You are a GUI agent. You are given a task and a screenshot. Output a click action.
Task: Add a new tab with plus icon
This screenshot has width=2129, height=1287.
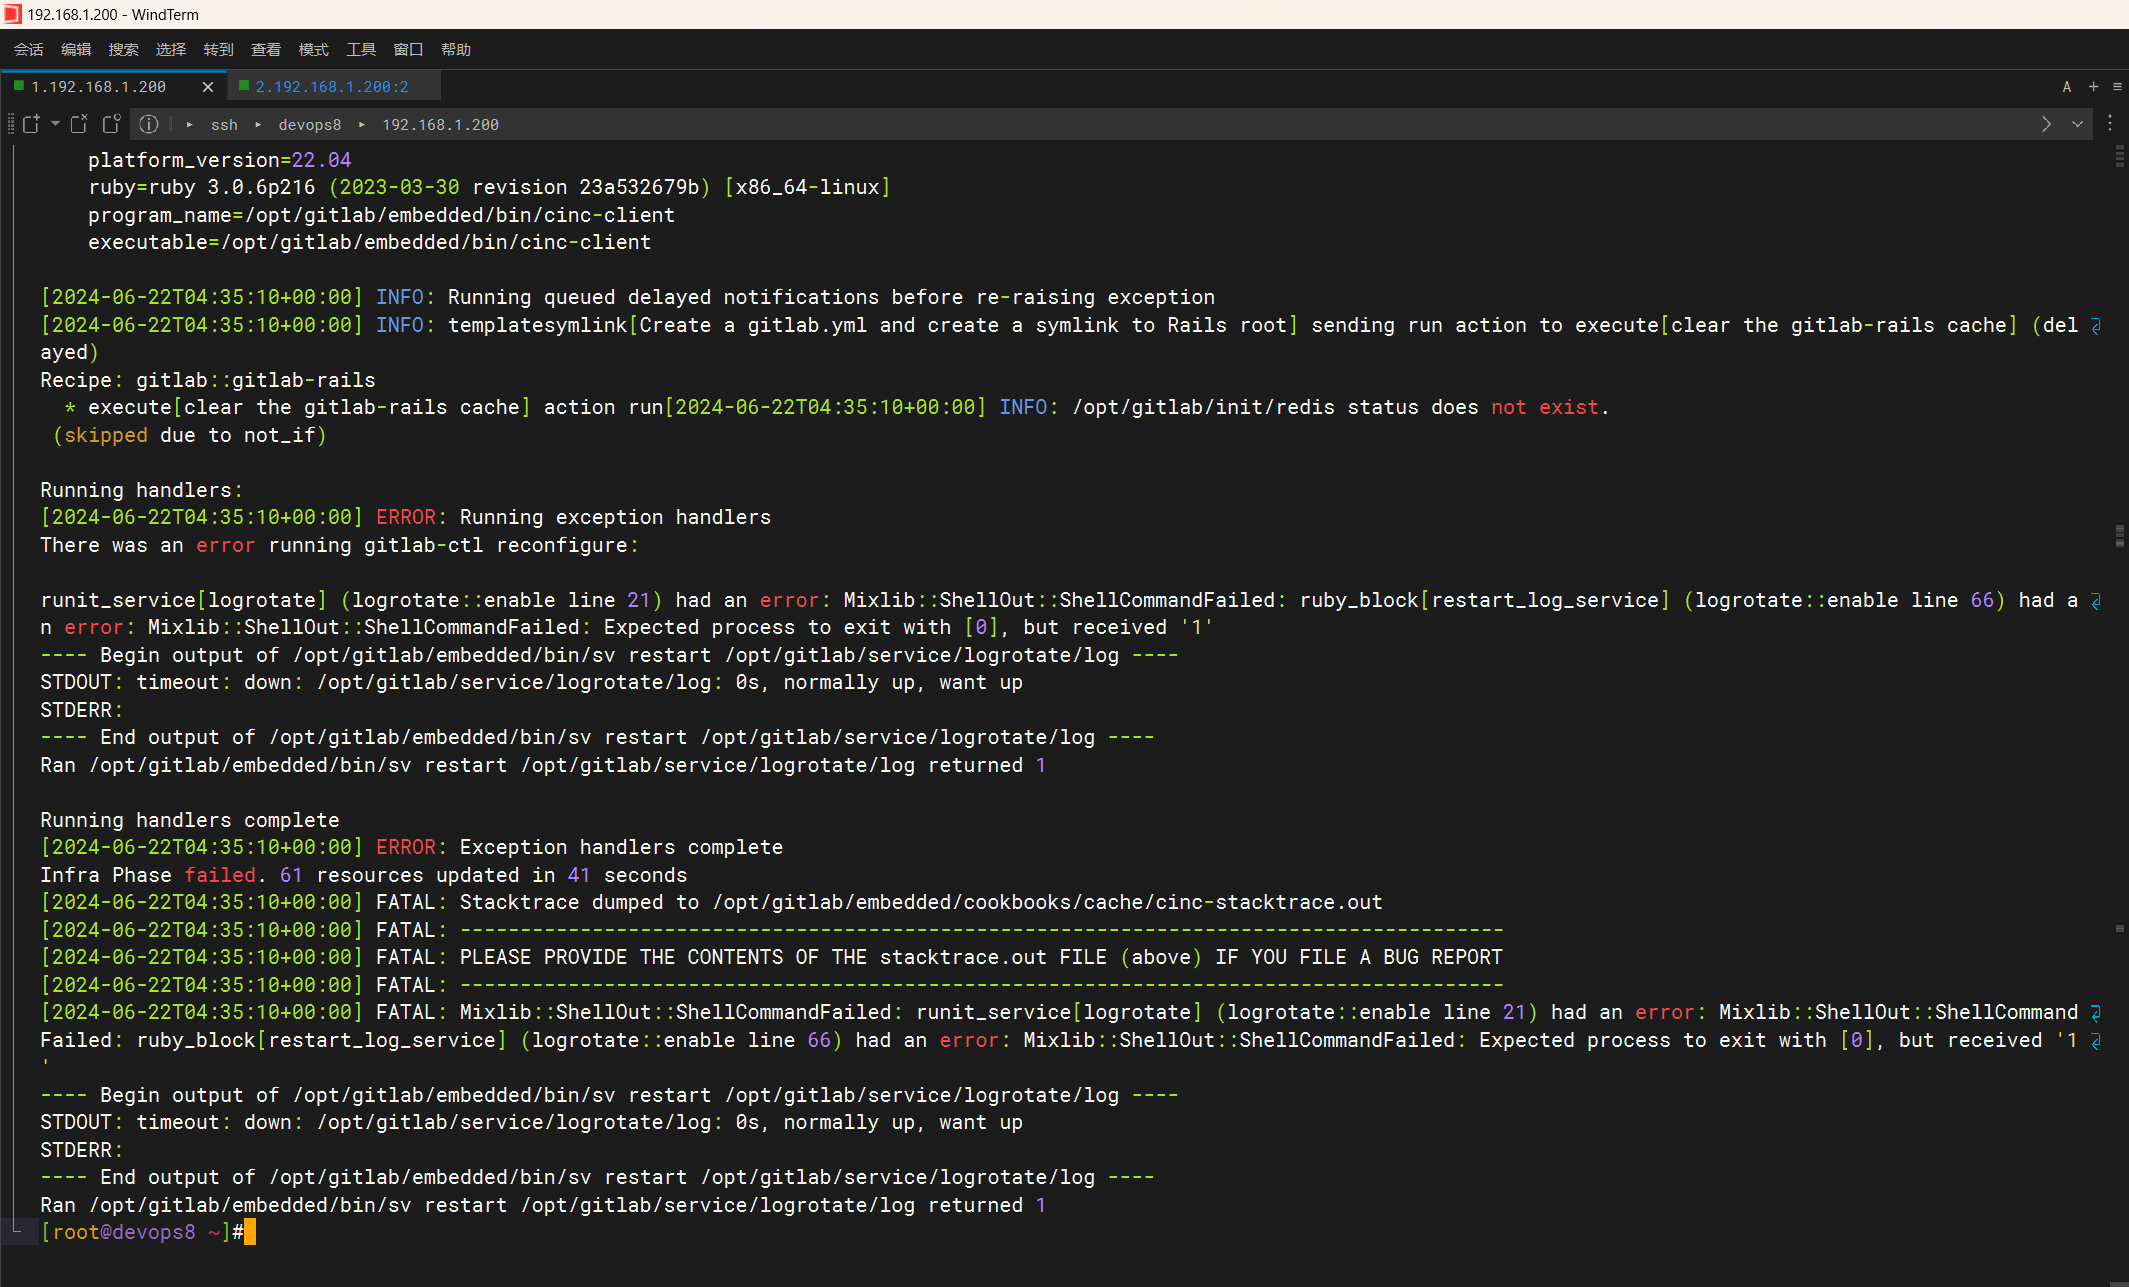click(2093, 87)
